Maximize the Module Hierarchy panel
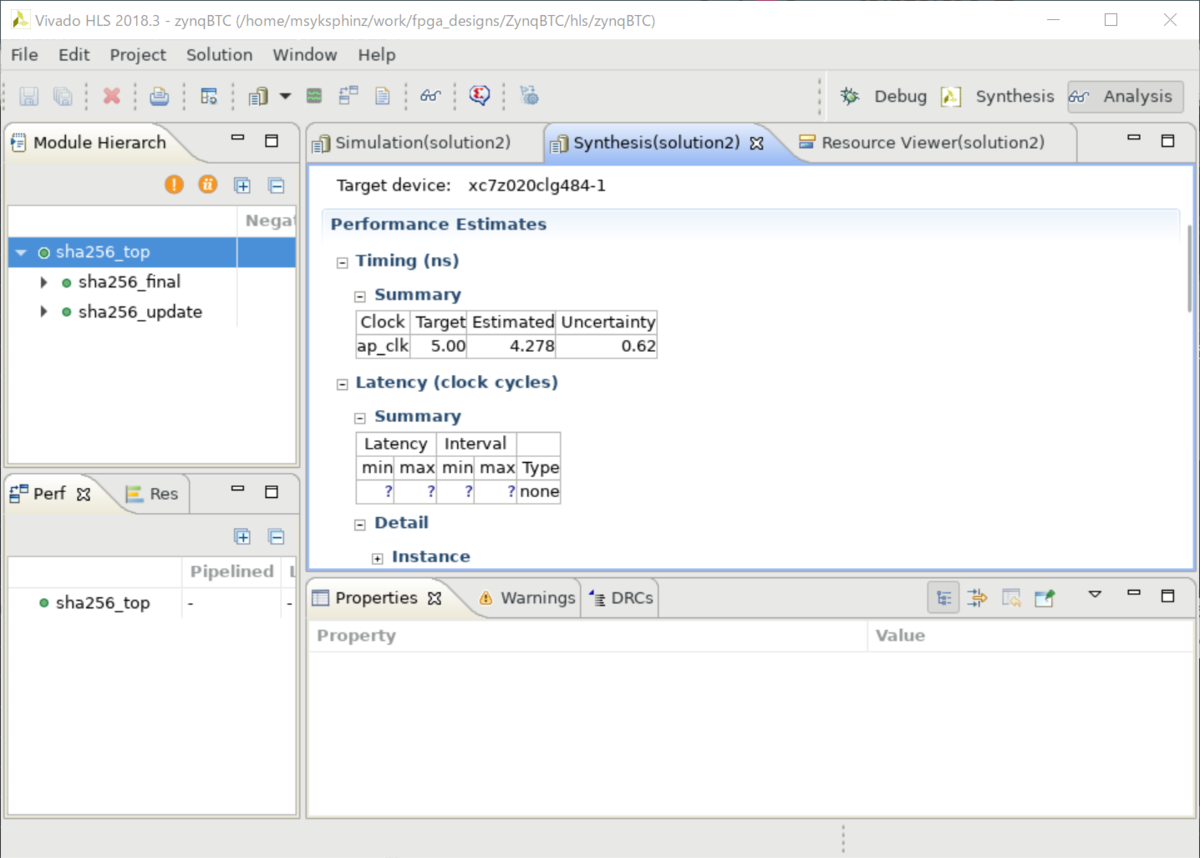This screenshot has height=858, width=1200. (x=271, y=141)
